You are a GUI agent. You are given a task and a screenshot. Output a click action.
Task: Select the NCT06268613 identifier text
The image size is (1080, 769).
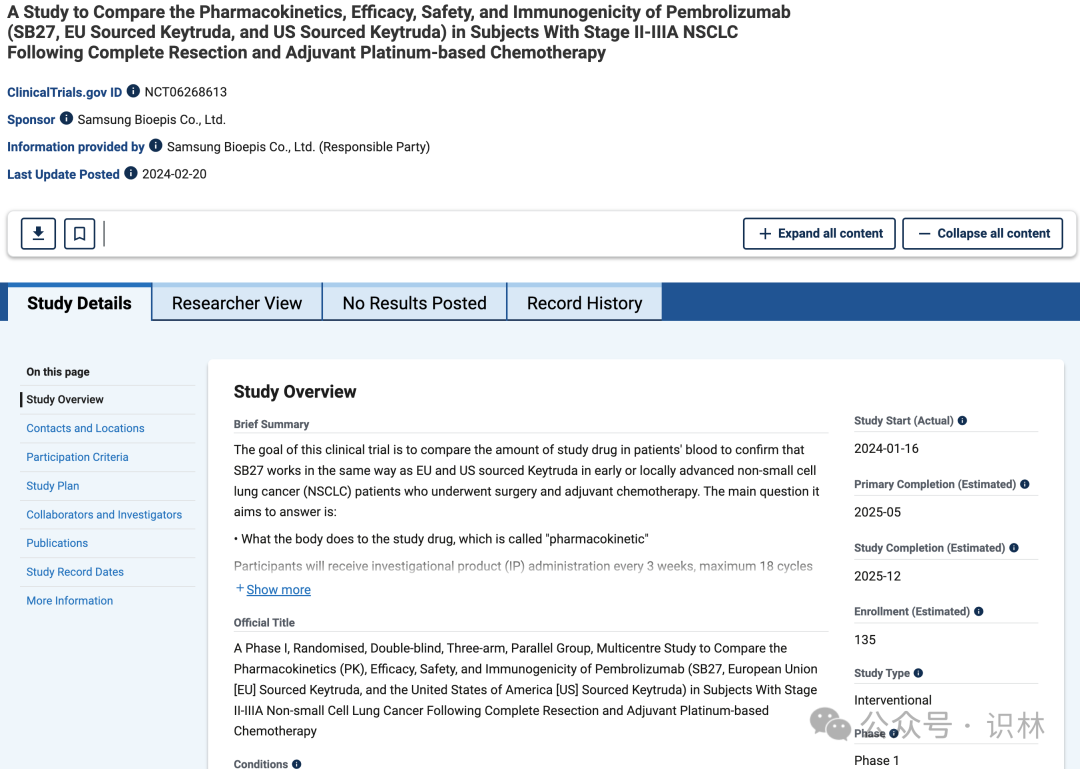click(x=185, y=92)
